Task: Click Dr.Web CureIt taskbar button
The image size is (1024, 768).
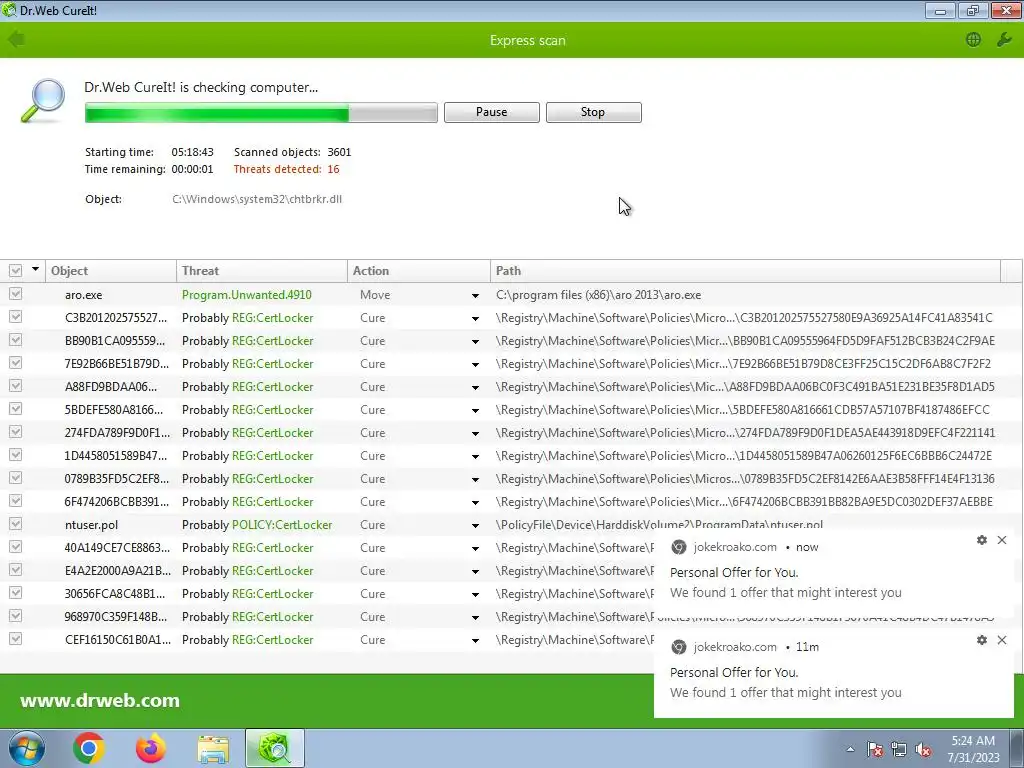Action: click(x=275, y=748)
